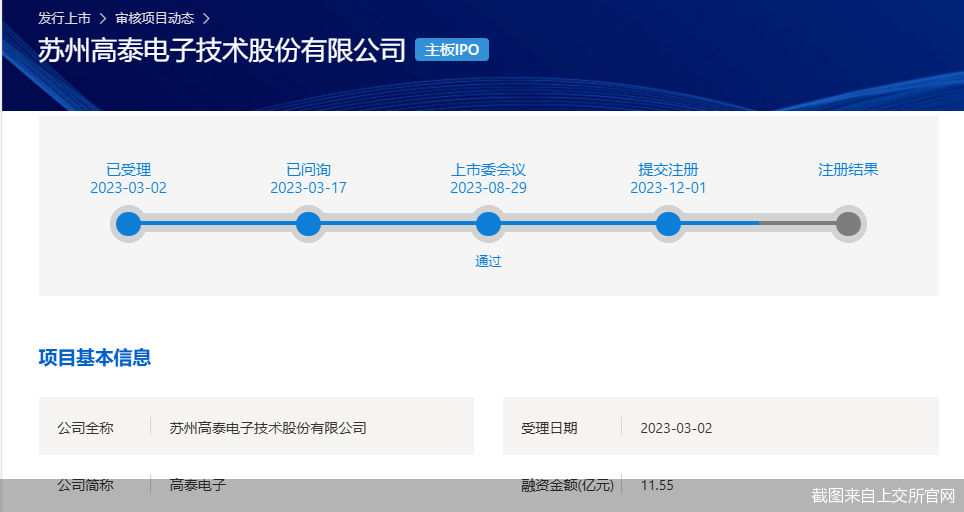Click the 主板IPO badge
This screenshot has height=512, width=964.
tap(452, 50)
